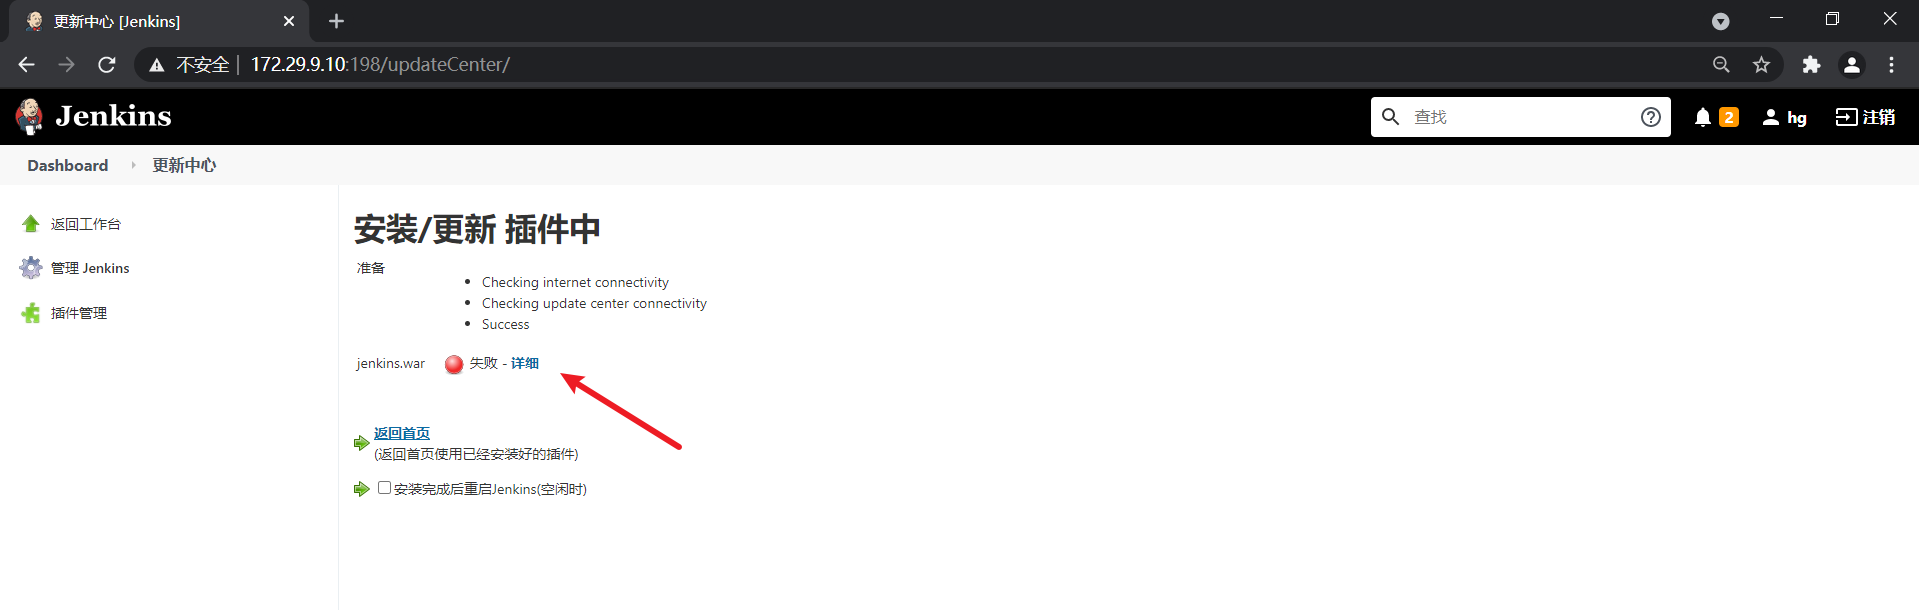Open the browser zoom magnifier icon

(x=1721, y=65)
